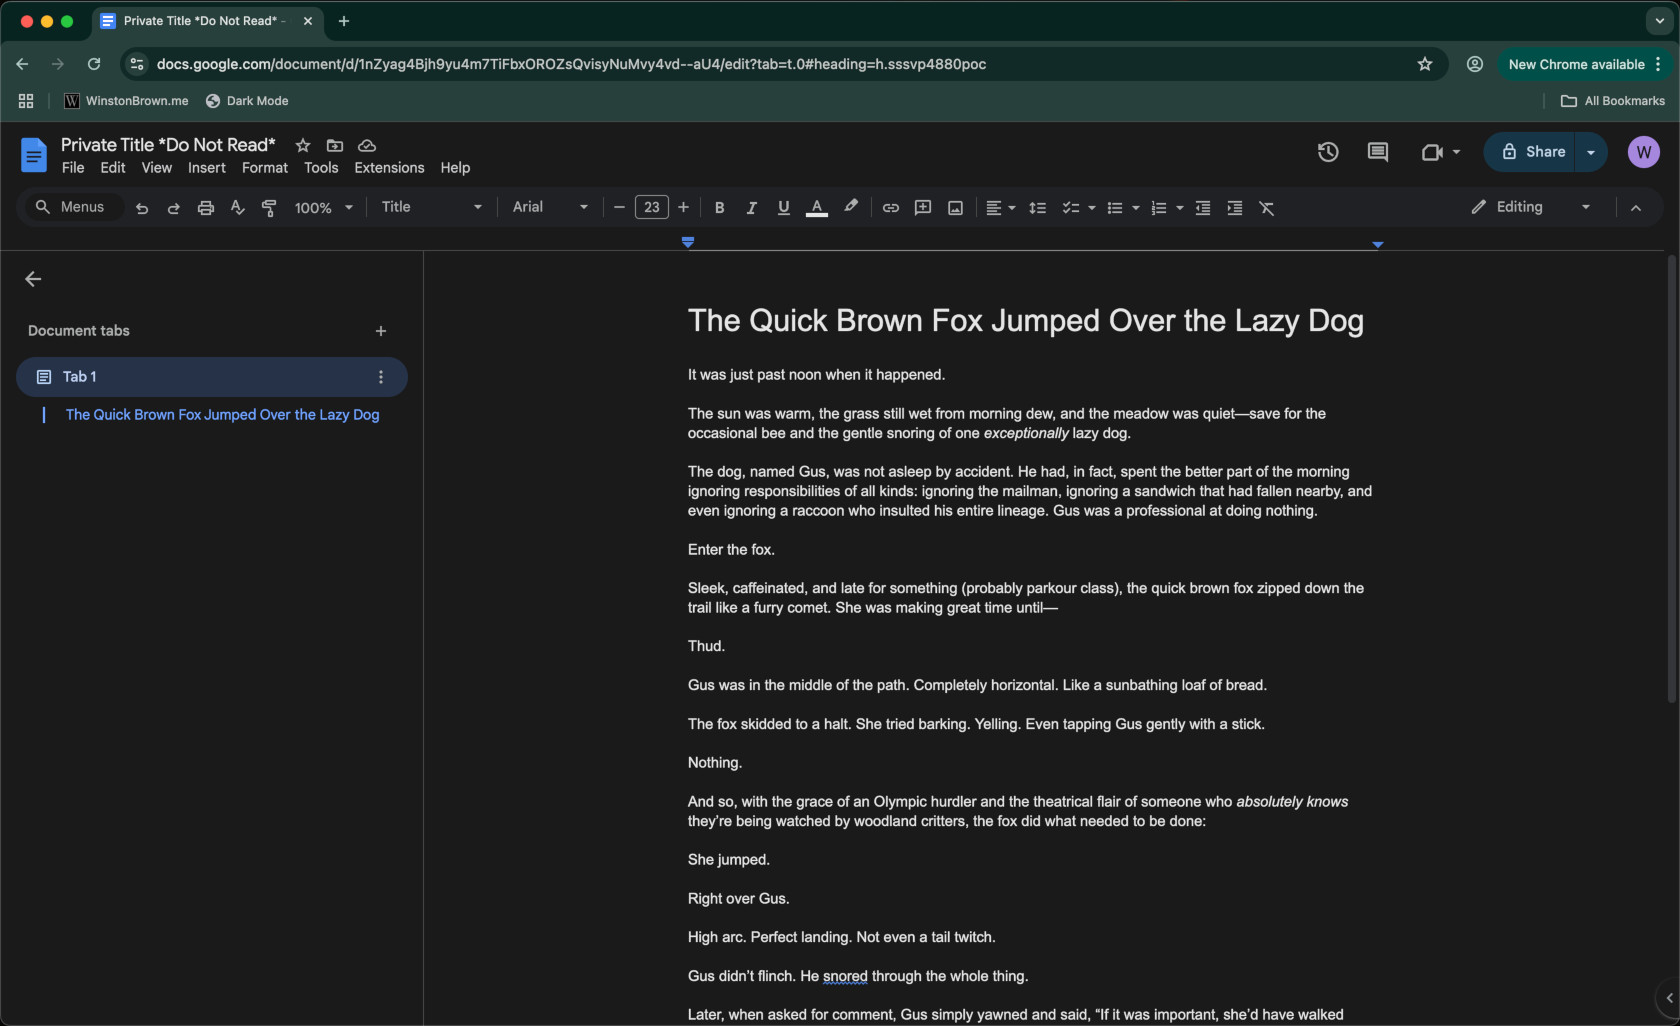
Task: Click the Undo icon in toolbar
Action: 142,208
